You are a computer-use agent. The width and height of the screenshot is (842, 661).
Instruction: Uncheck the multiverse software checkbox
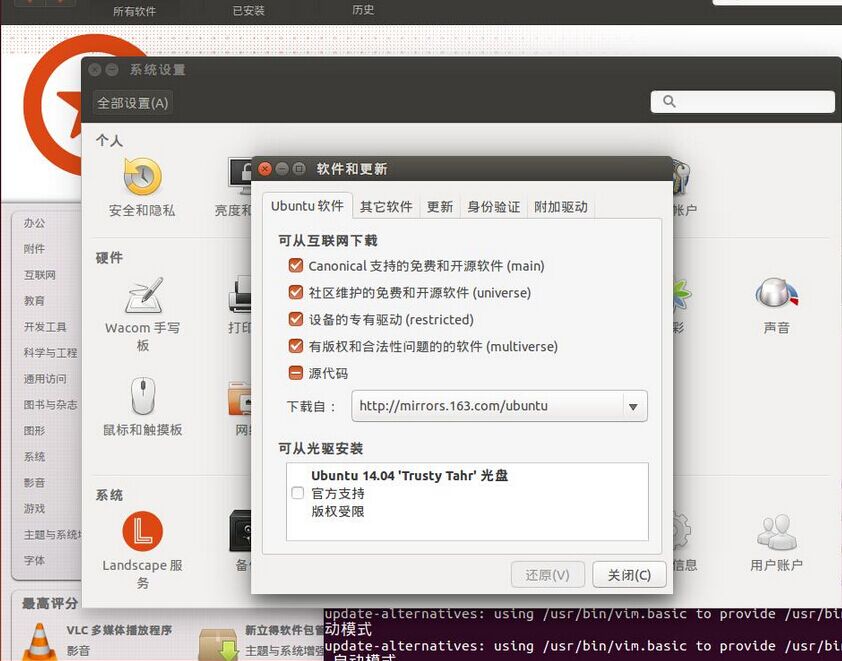pos(296,346)
